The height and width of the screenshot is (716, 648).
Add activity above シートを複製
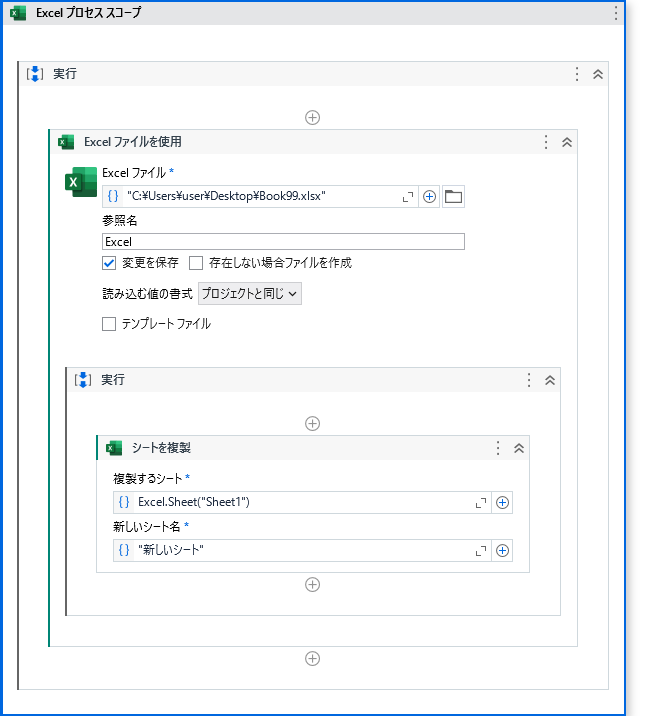point(312,423)
